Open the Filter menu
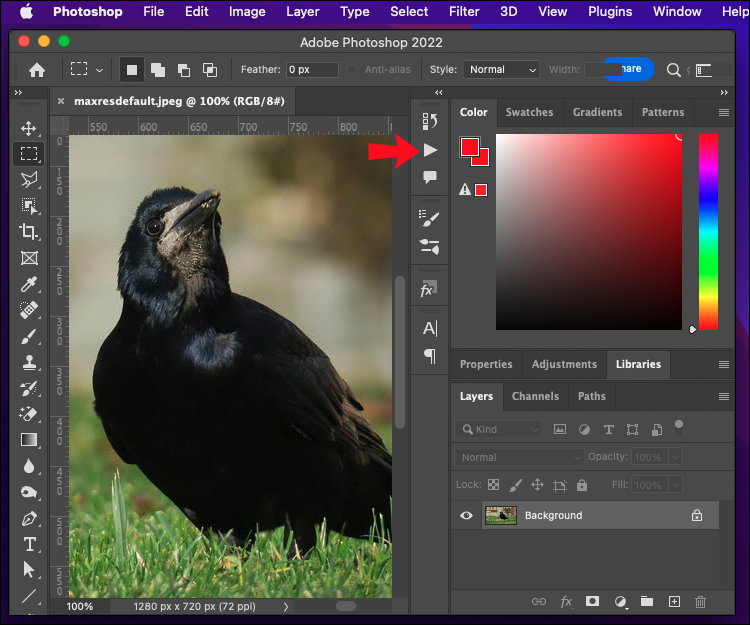Viewport: 750px width, 625px height. [463, 12]
